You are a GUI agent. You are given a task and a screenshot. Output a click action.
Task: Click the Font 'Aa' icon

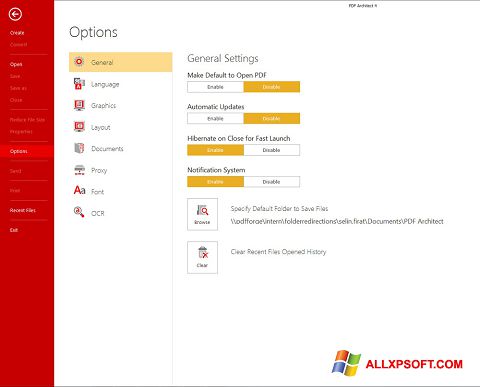tap(79, 190)
